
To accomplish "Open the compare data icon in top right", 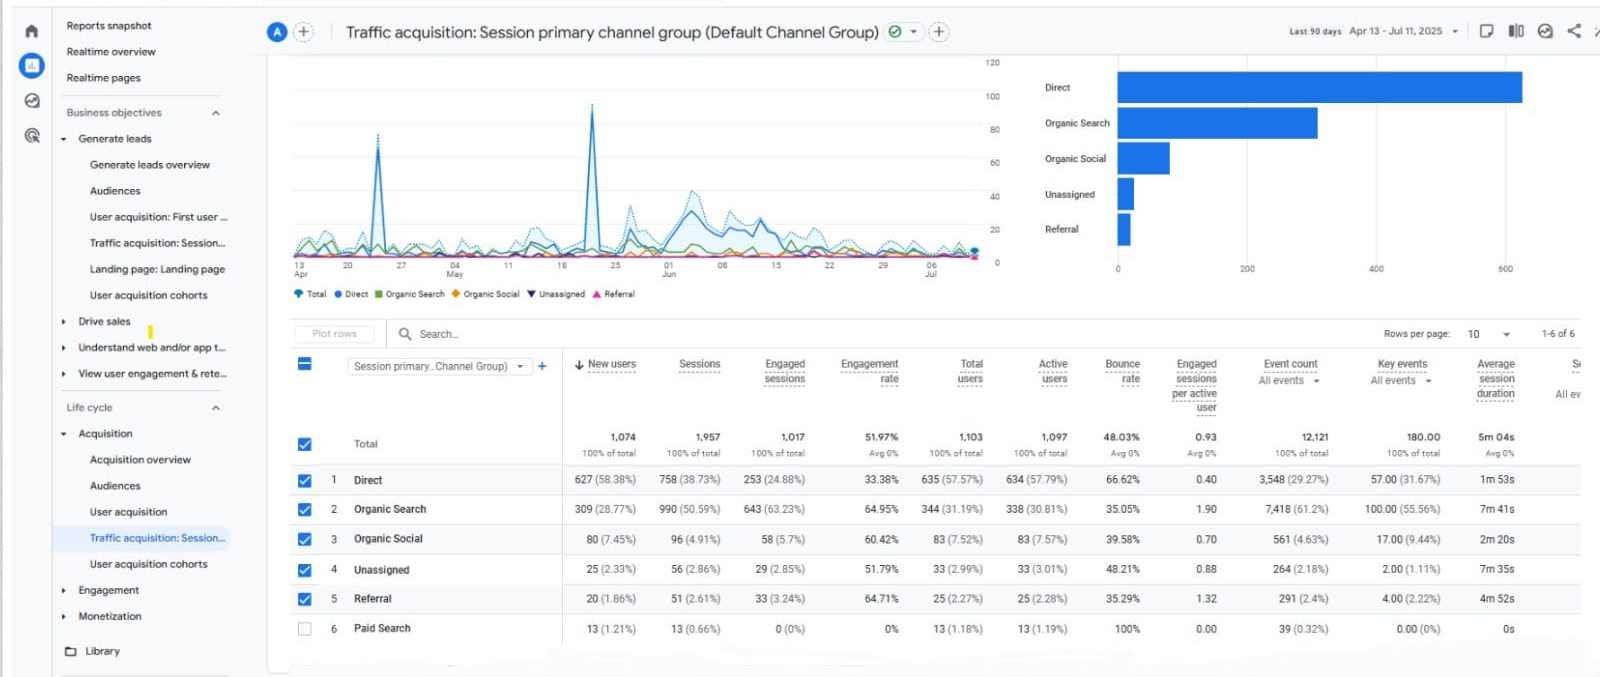I will click(1516, 31).
